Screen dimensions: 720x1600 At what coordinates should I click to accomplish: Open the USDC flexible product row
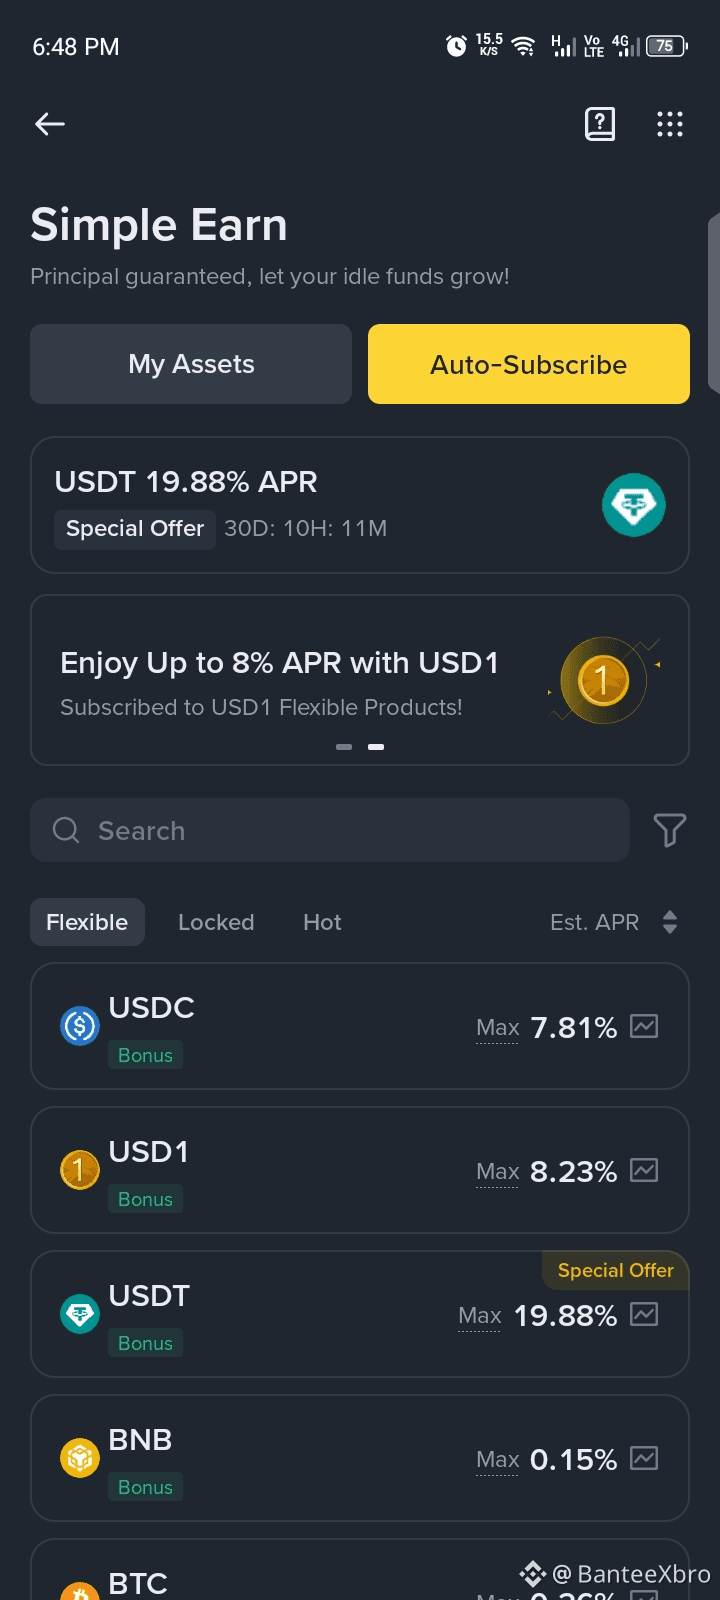[360, 1026]
